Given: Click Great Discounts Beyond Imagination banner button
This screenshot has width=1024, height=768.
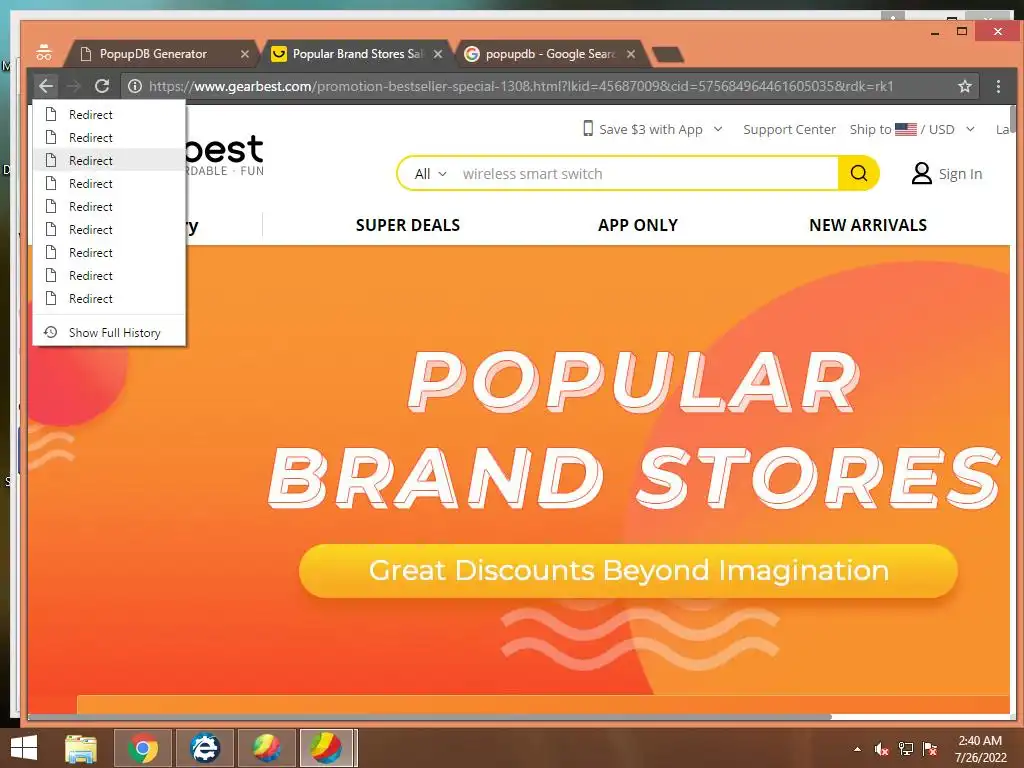Looking at the screenshot, I should [628, 571].
